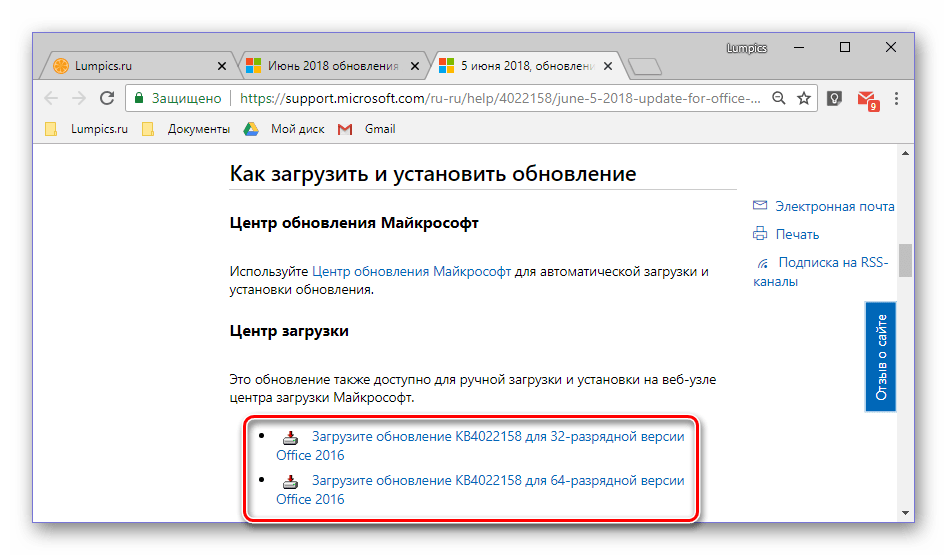Open Подписка на RSS-каналы link
The image size is (947, 555).
click(821, 272)
